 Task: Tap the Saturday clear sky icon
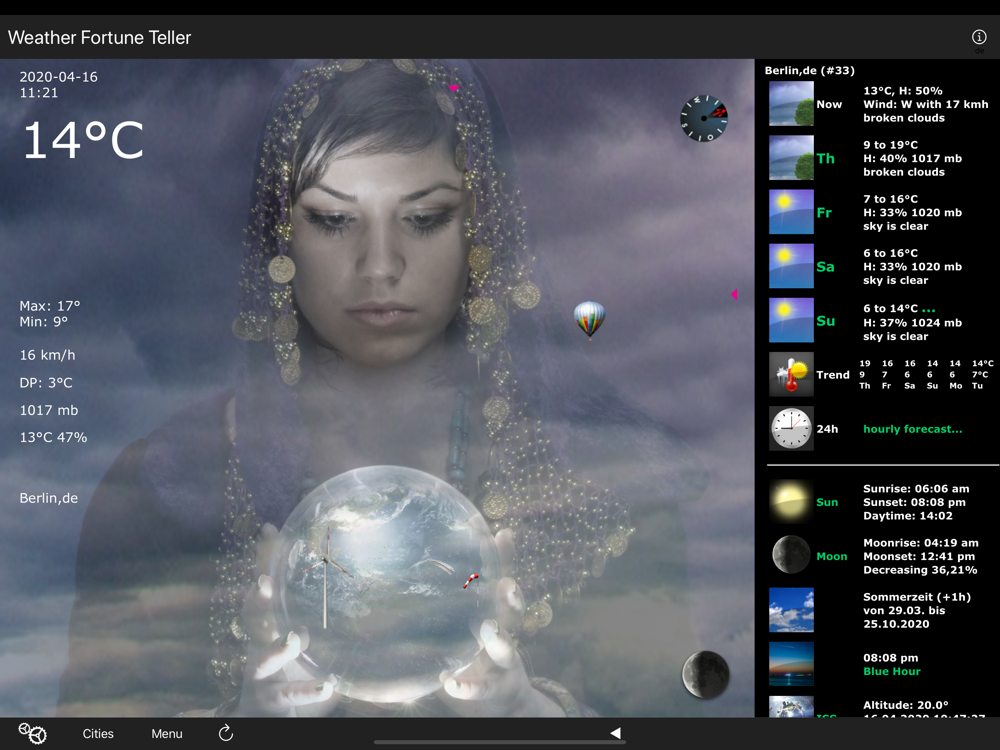[791, 266]
